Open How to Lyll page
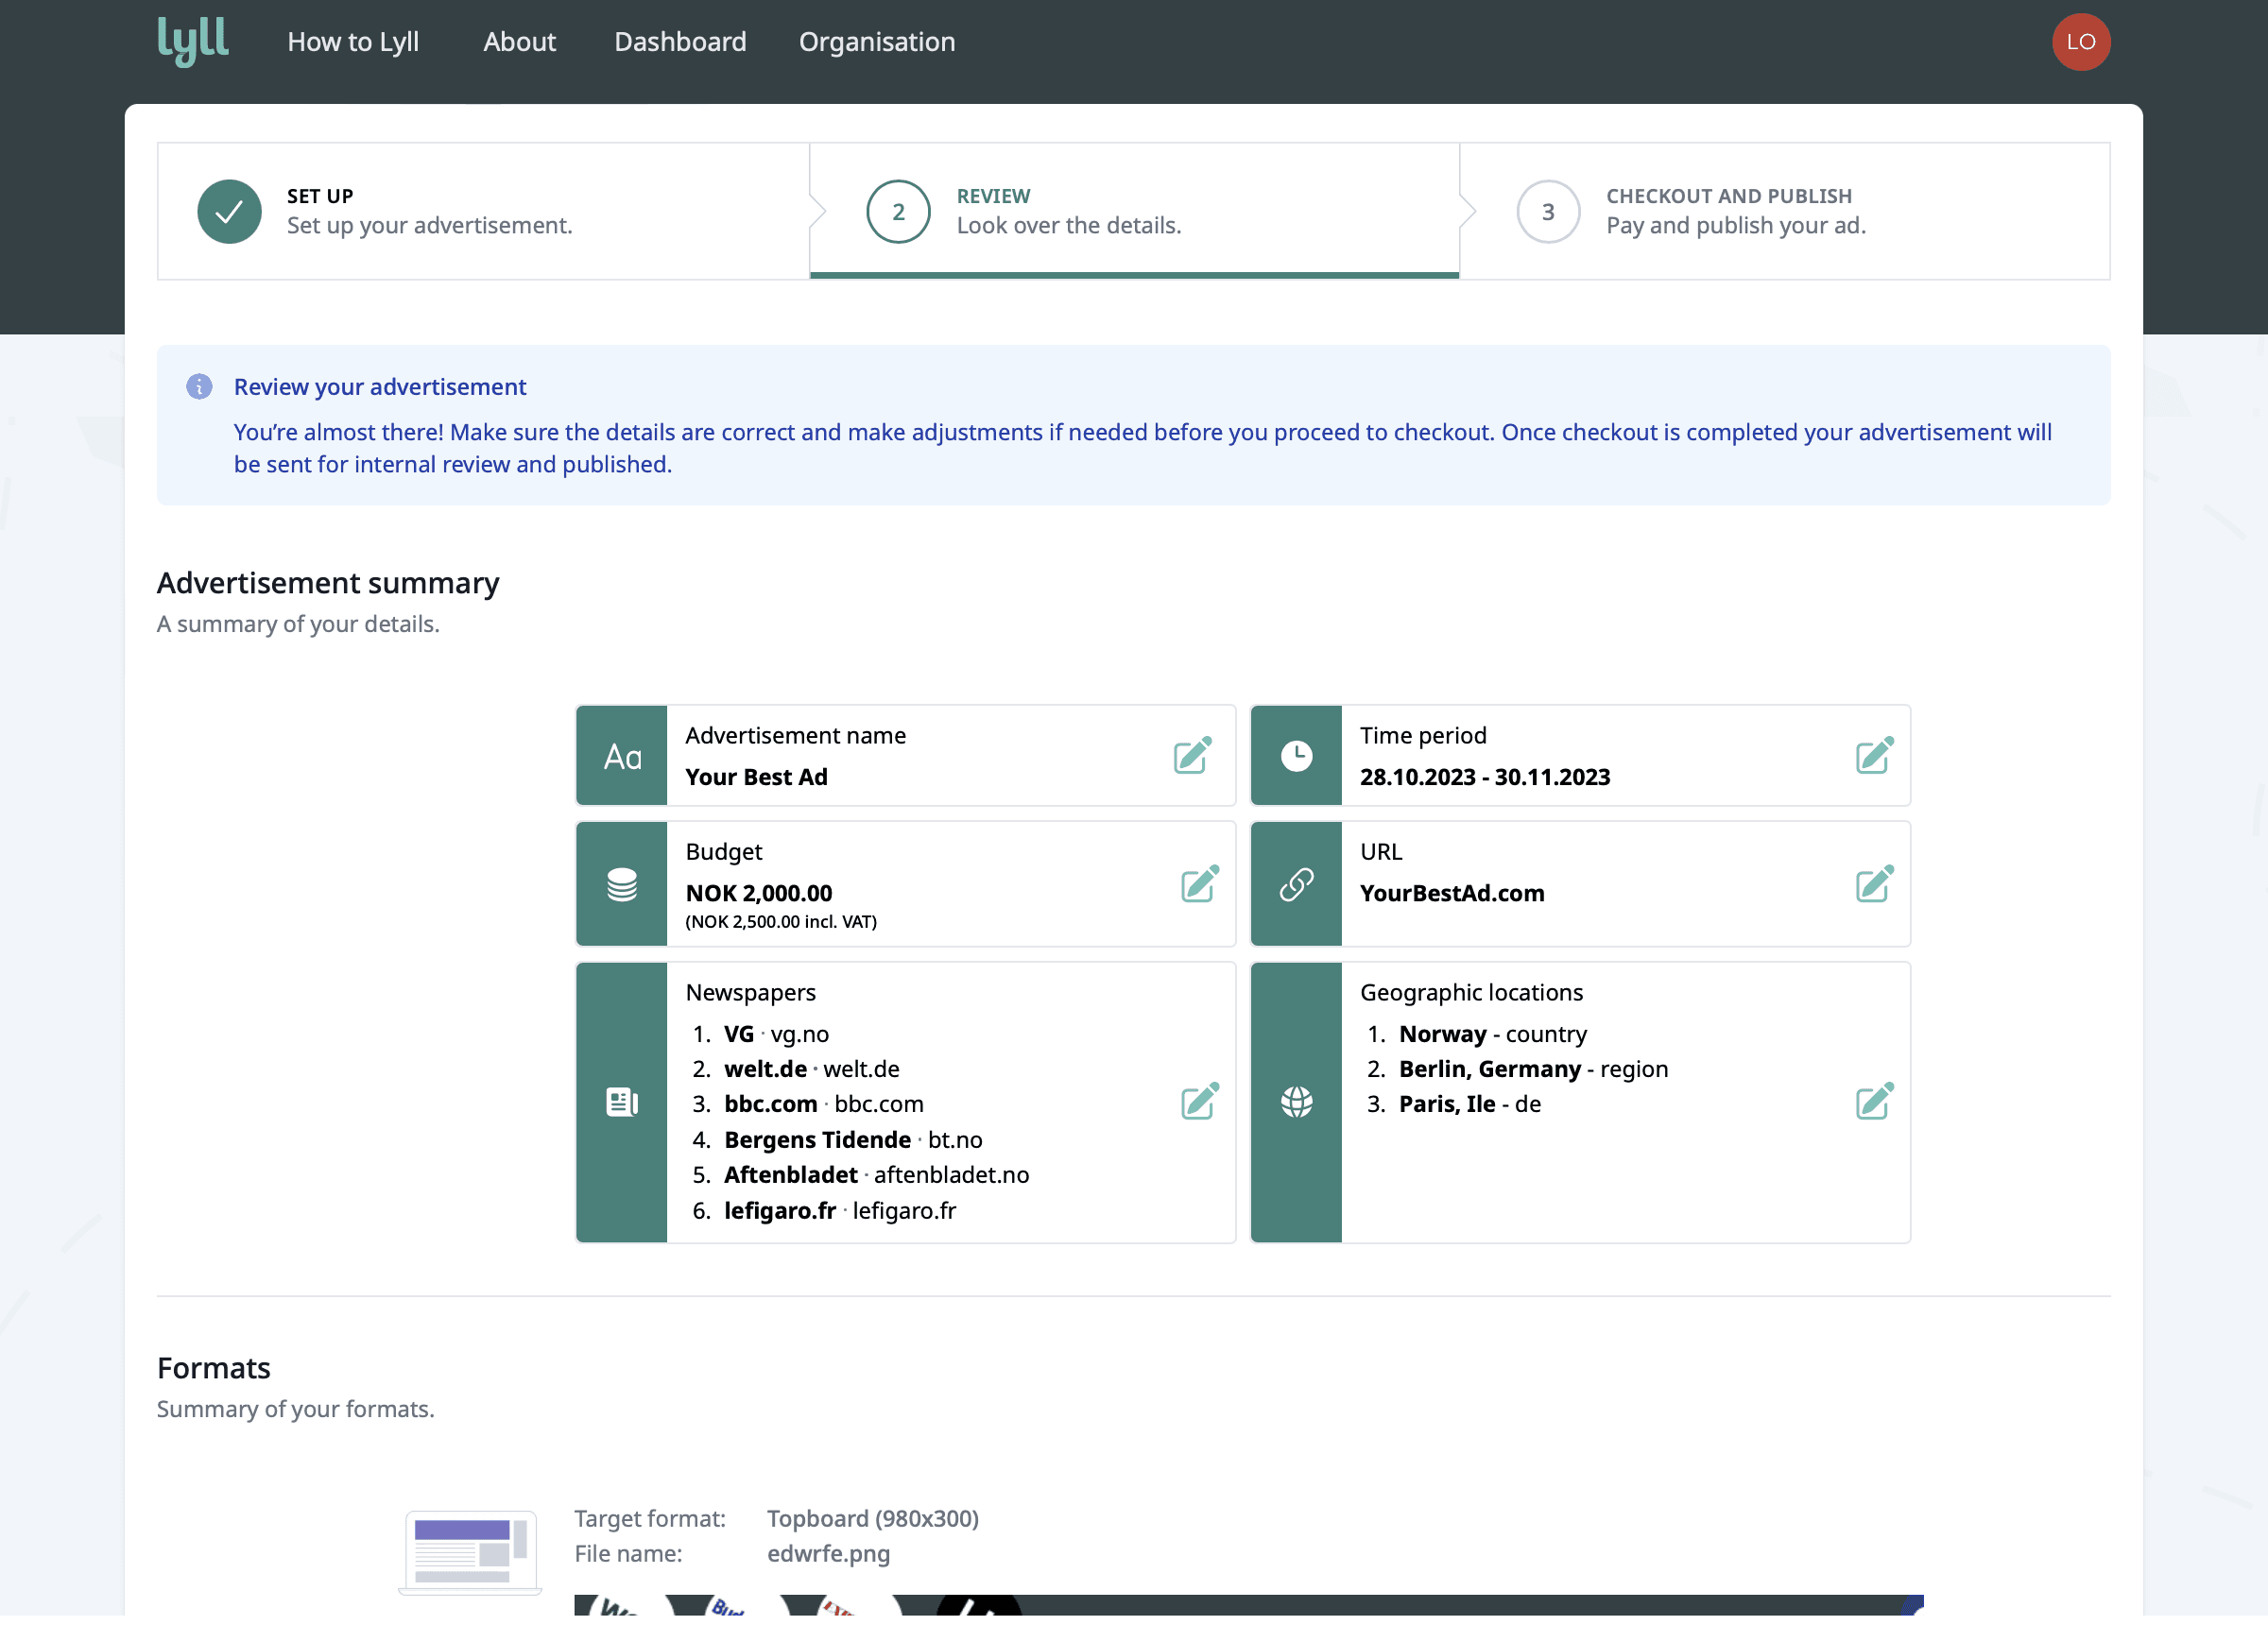2268x1625 pixels. 353,41
